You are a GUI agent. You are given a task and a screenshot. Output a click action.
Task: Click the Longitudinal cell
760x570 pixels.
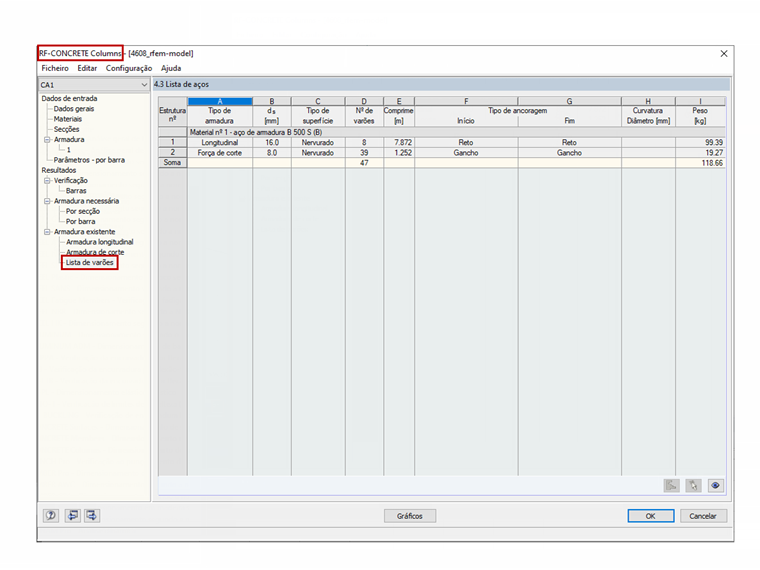pos(220,142)
